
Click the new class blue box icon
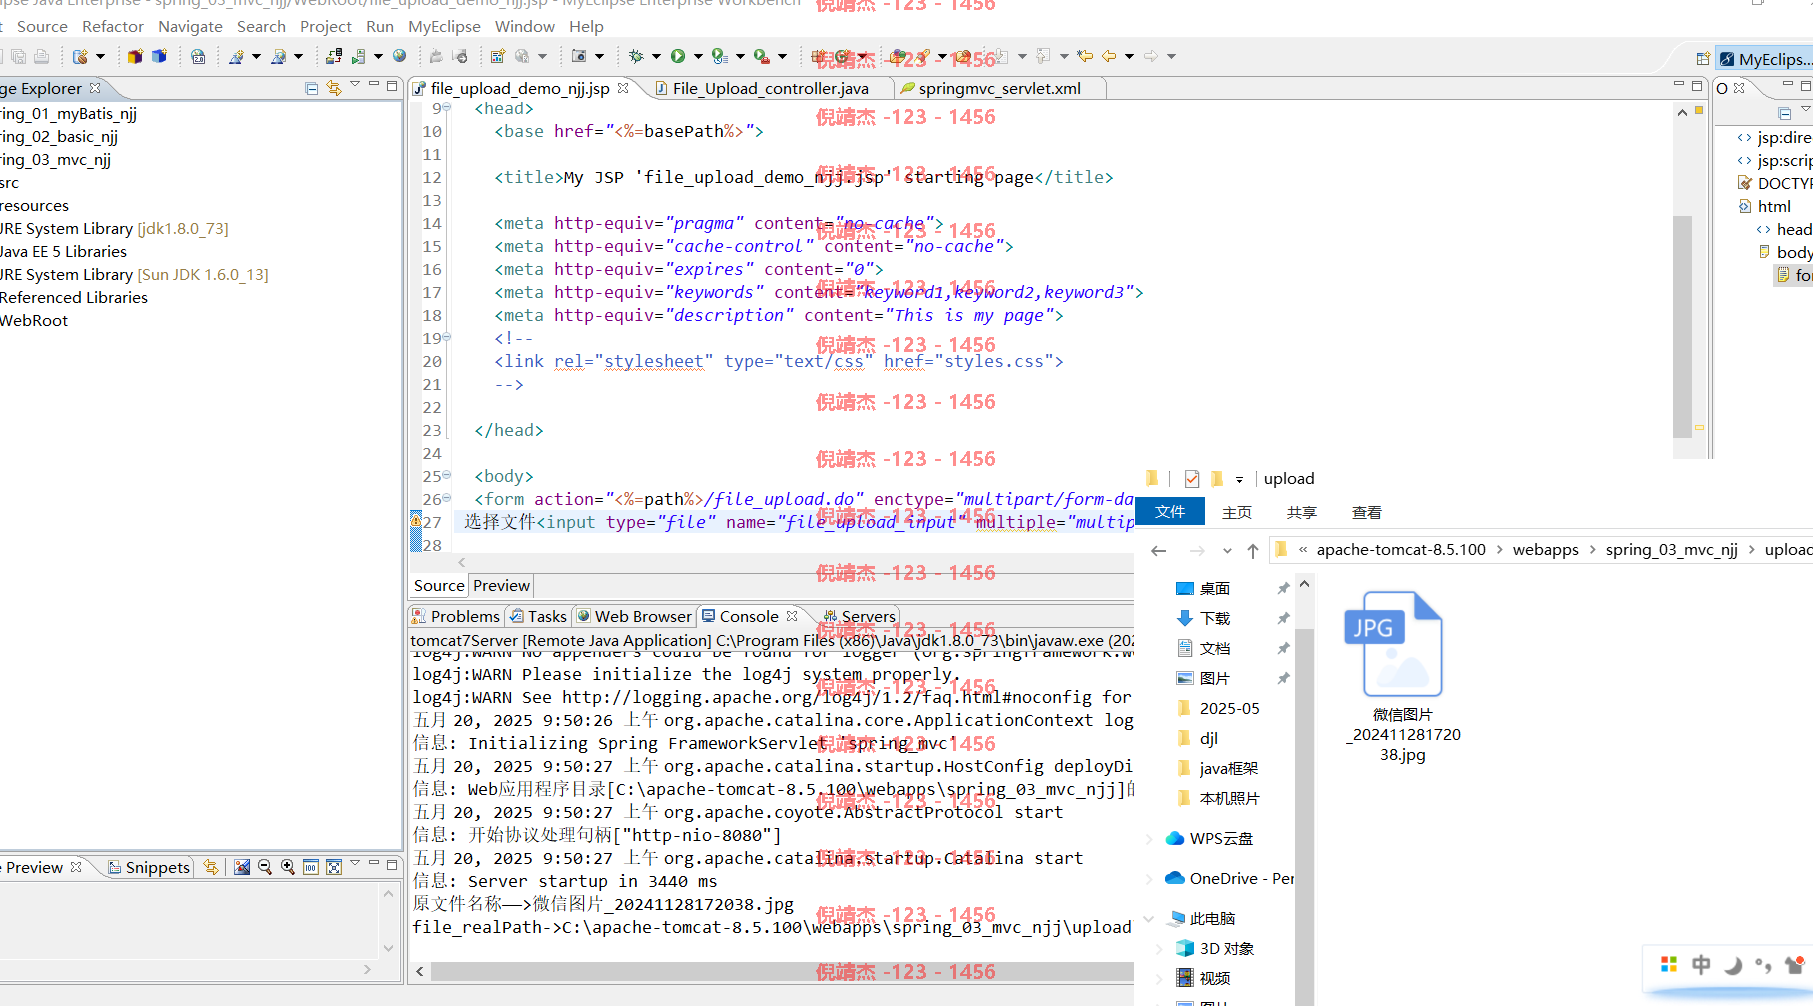pos(159,56)
